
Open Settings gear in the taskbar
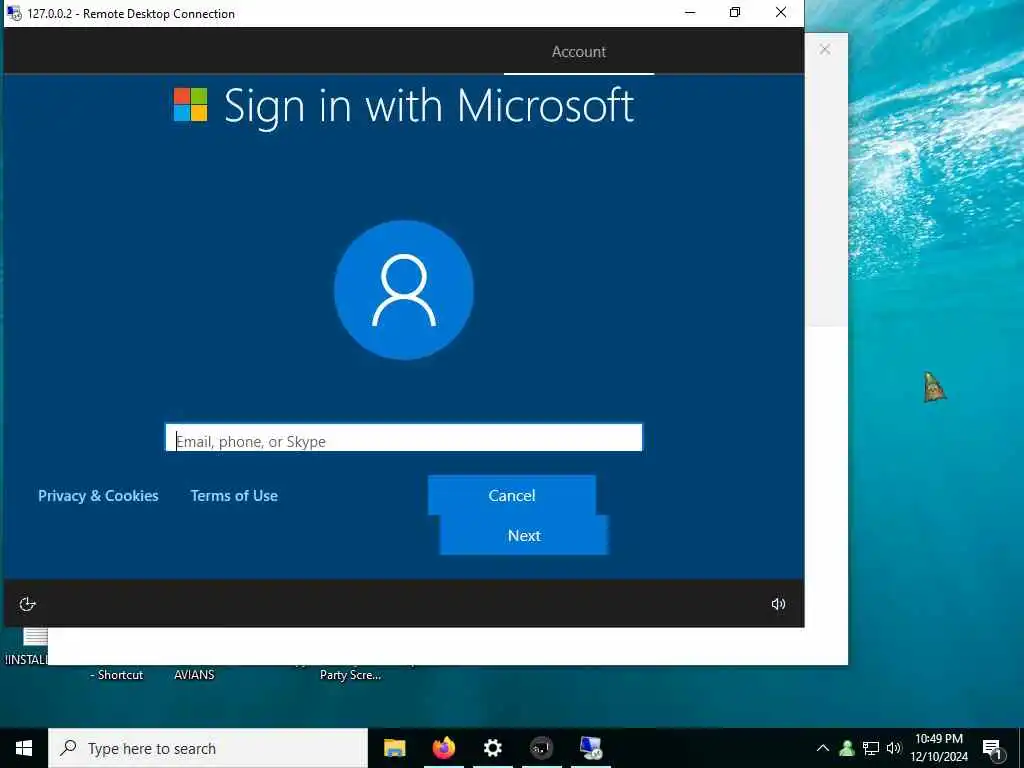pos(492,748)
